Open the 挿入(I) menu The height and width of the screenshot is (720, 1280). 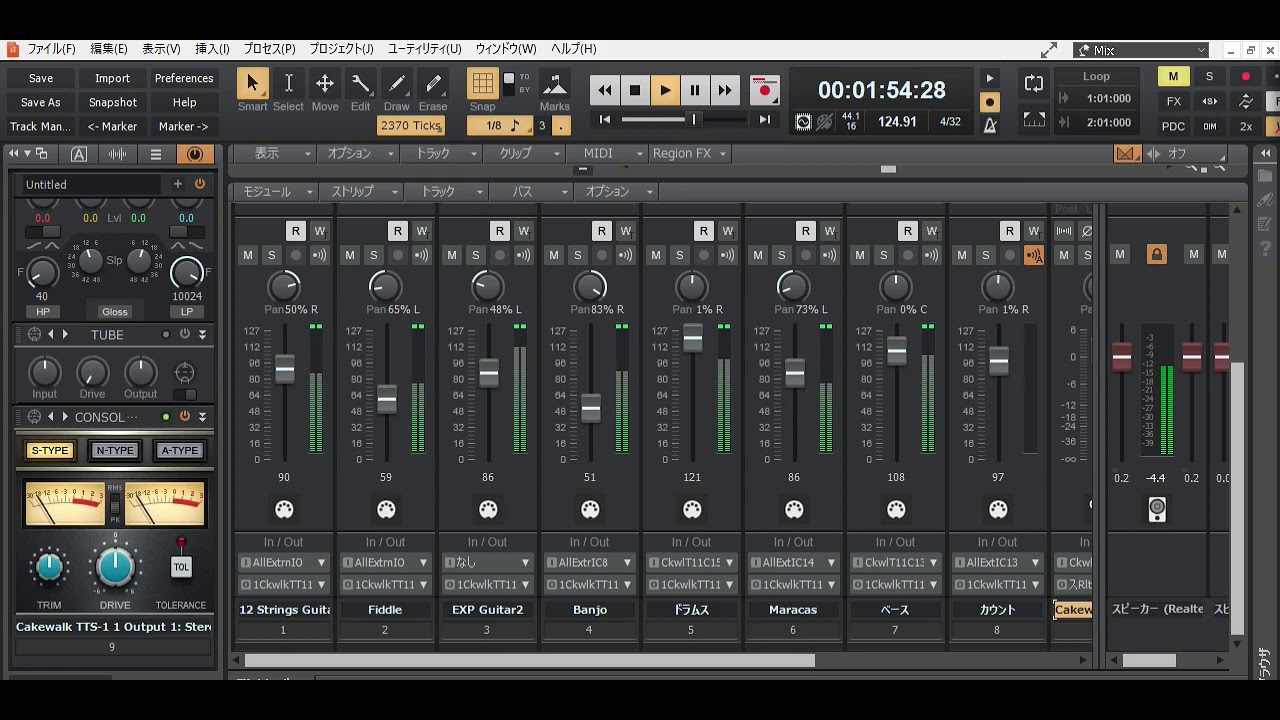212,49
